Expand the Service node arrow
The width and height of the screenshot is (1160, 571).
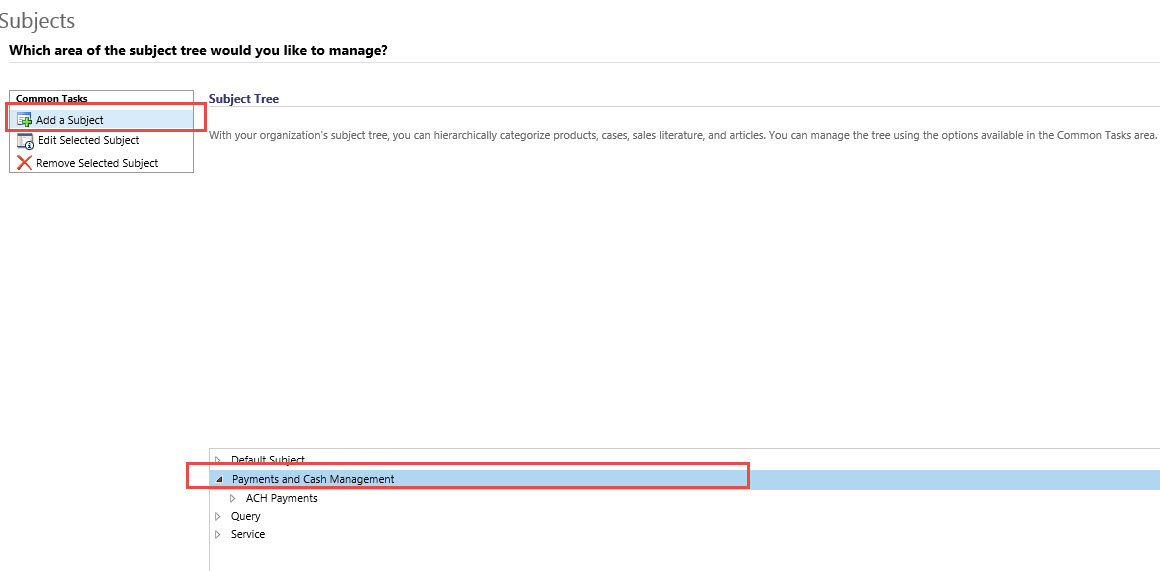click(x=218, y=534)
